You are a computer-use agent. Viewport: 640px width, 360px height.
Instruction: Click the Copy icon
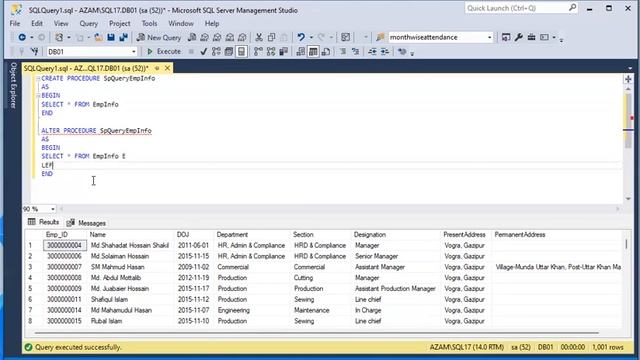[271, 37]
